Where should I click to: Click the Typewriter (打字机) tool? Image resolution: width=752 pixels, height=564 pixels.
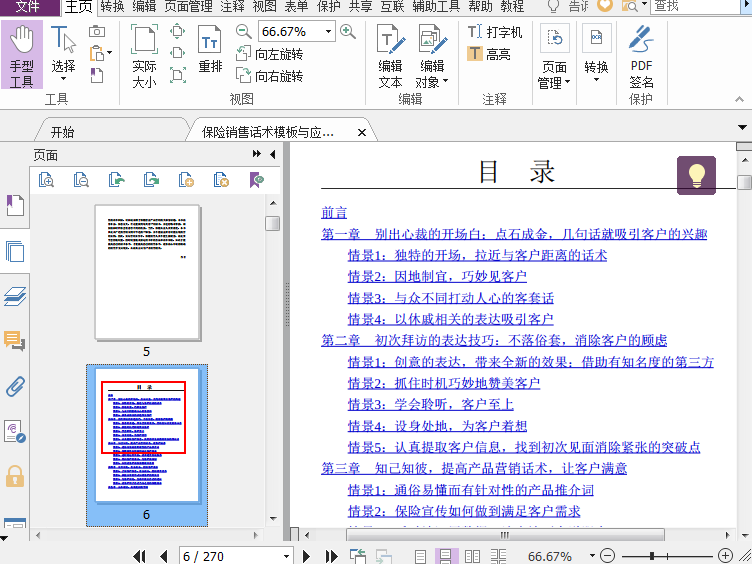(495, 32)
